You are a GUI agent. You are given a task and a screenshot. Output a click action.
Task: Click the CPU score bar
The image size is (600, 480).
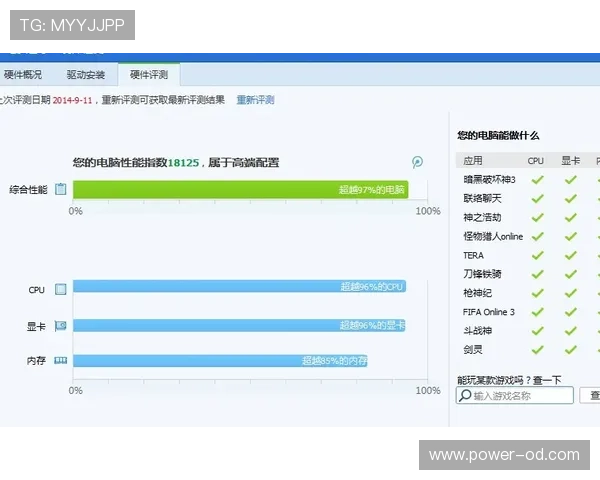240,286
